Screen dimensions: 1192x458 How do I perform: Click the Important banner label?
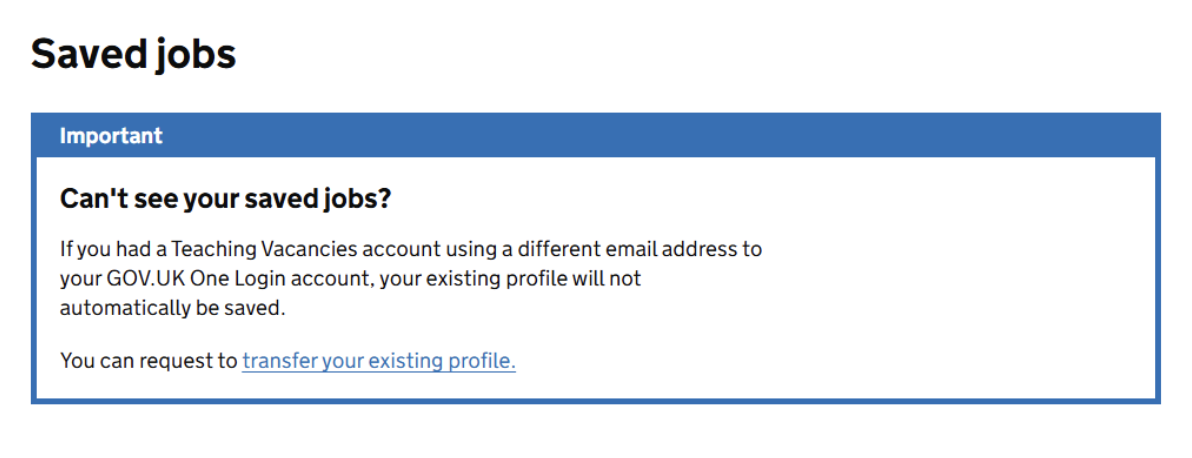click(x=111, y=136)
